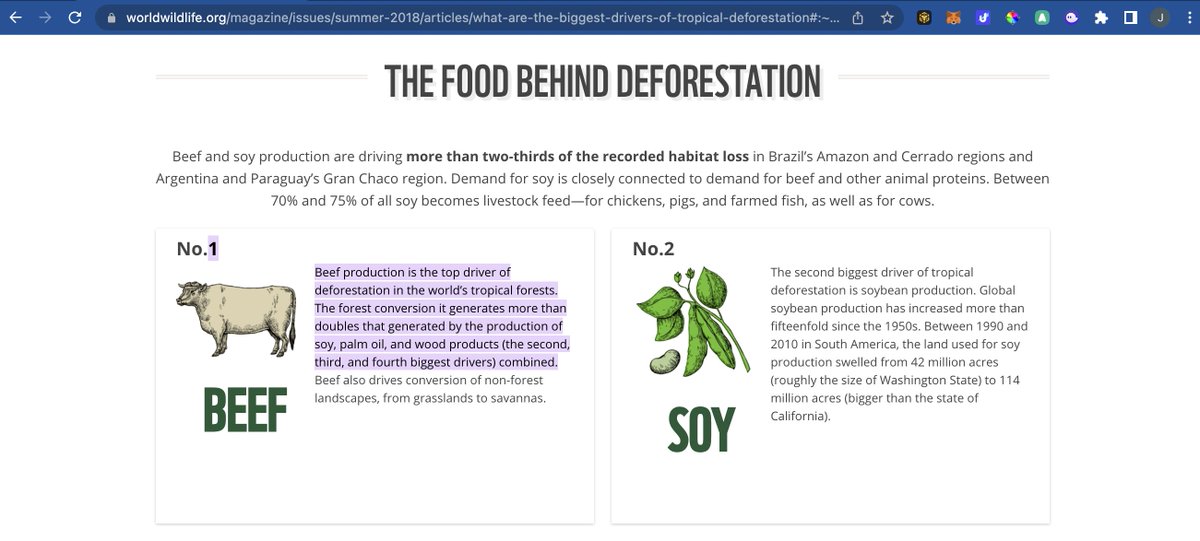The width and height of the screenshot is (1200, 541).
Task: Click the address bar URL
Action: tap(482, 18)
